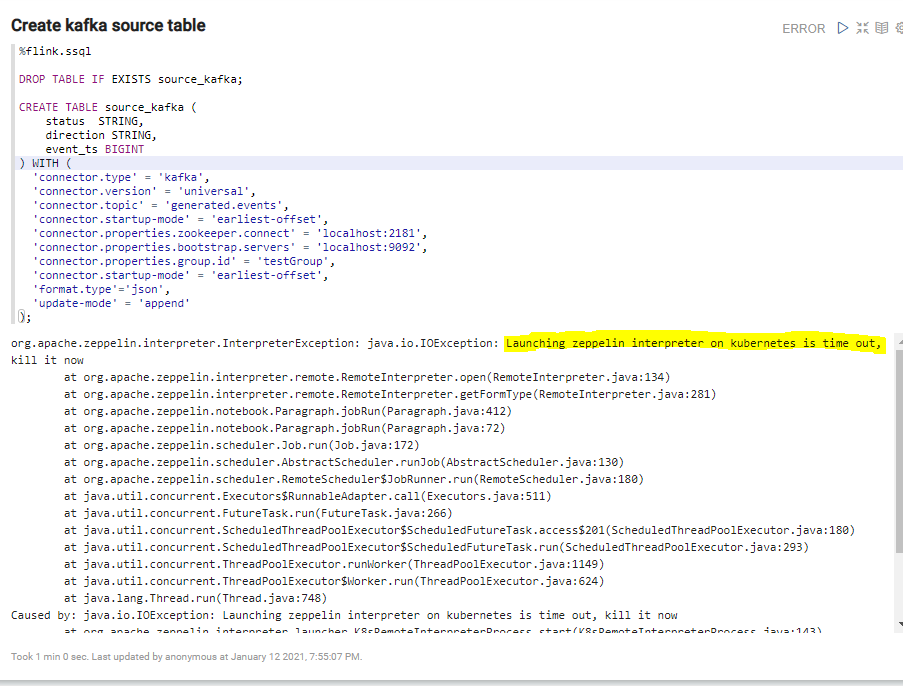903x686 pixels.
Task: Click the output scrollbar thumb
Action: click(x=899, y=450)
